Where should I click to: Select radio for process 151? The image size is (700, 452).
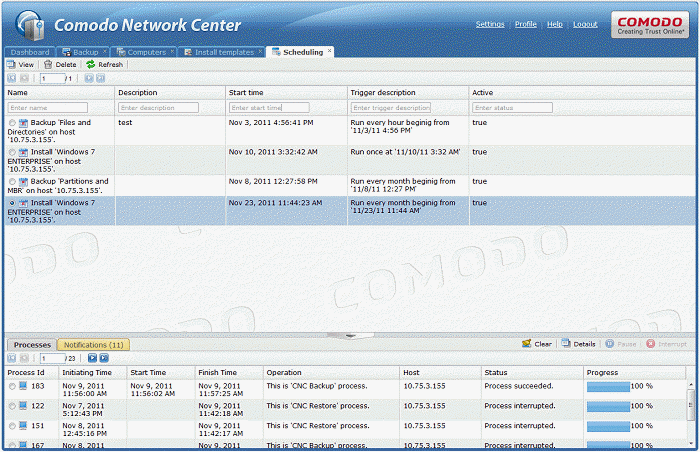(x=12, y=426)
